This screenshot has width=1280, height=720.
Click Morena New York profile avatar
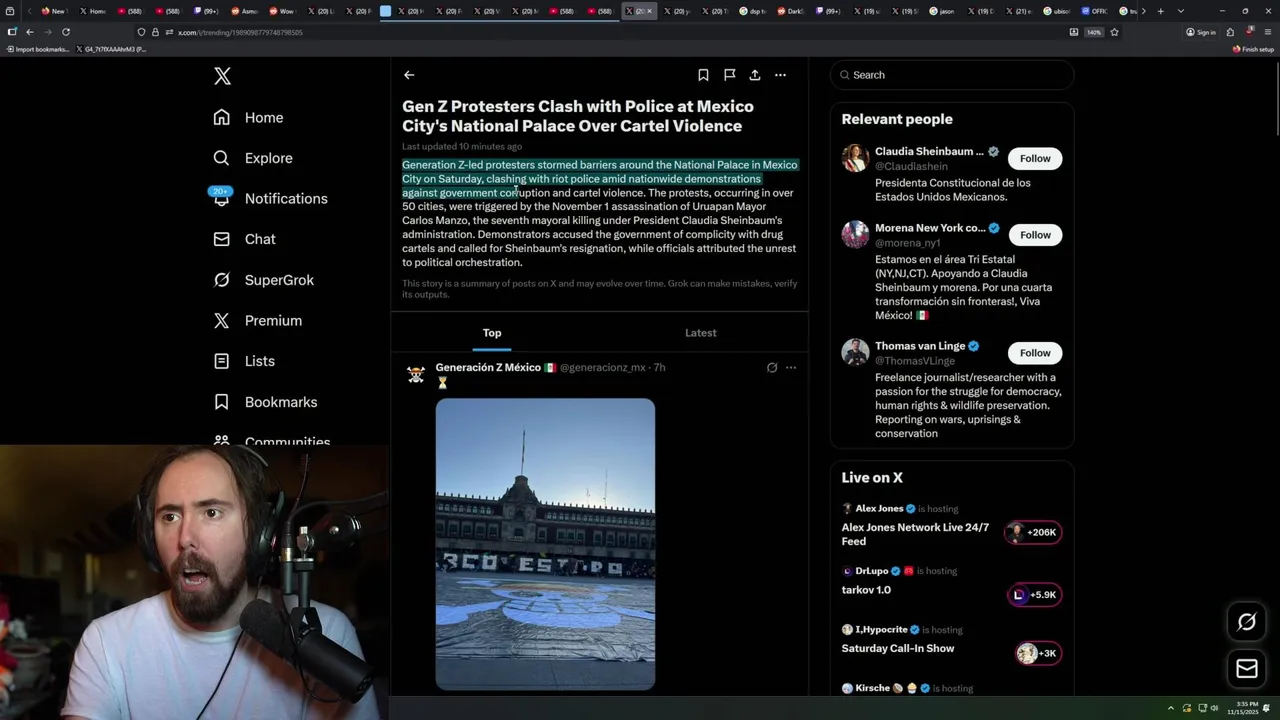pos(855,235)
